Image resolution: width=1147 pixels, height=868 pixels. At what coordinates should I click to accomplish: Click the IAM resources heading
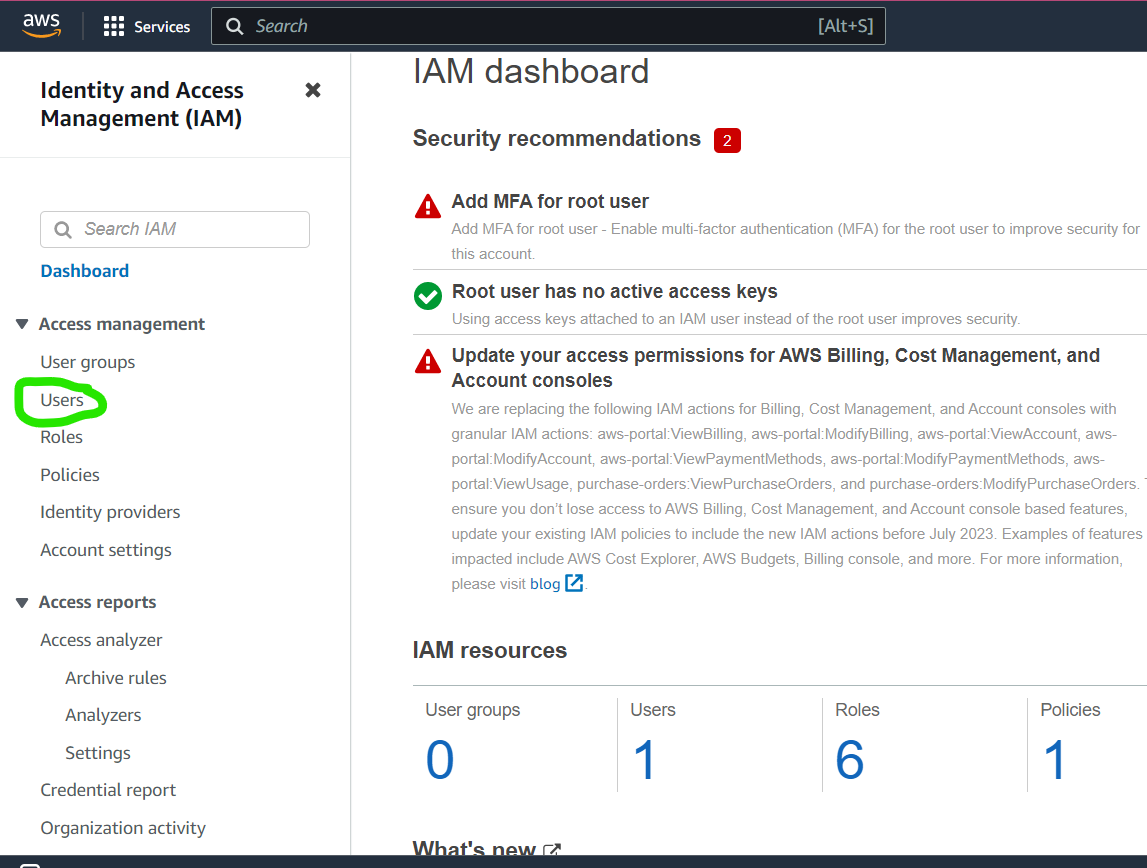489,650
